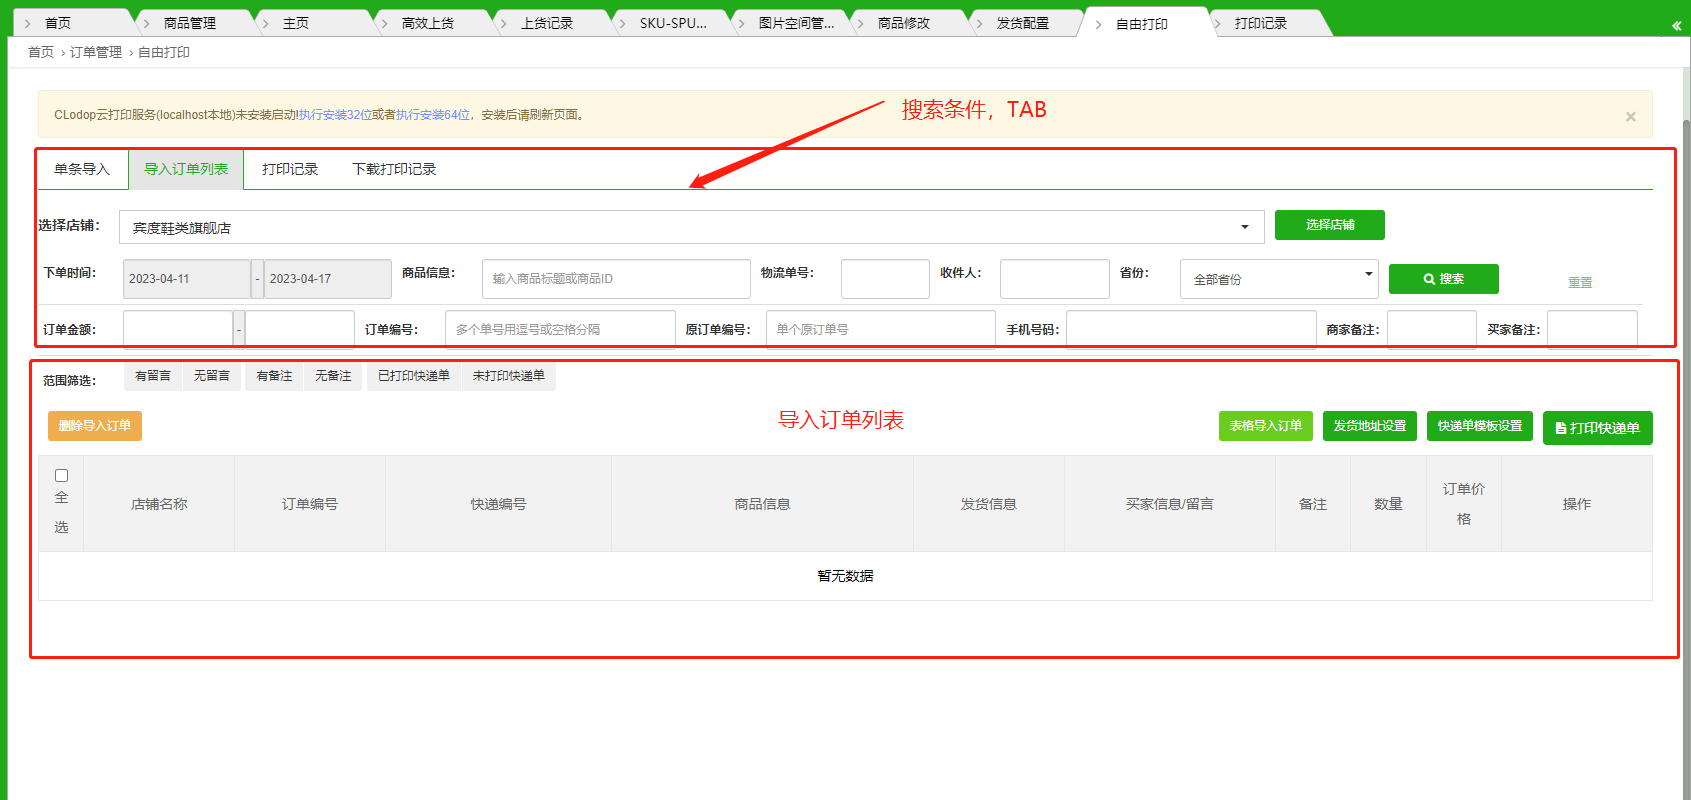Switch to the 单条导入 tab

(x=82, y=170)
